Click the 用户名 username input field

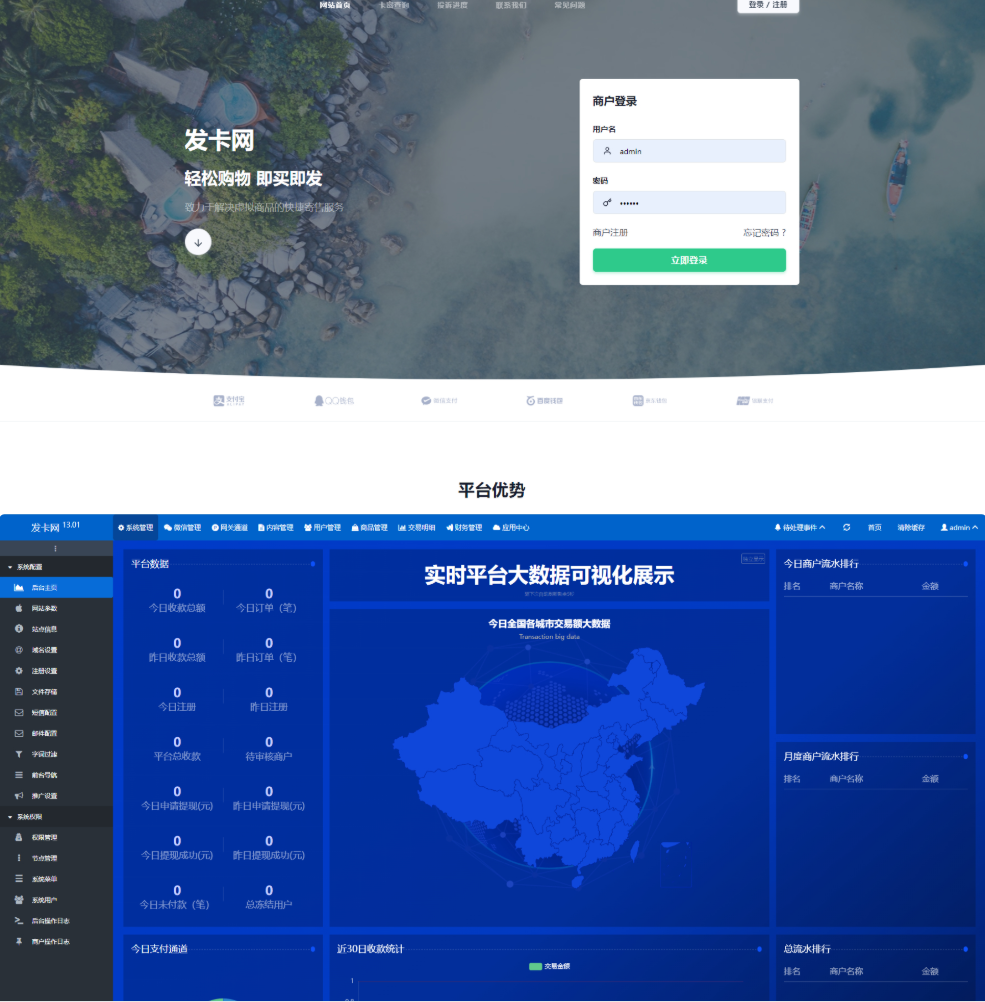[689, 150]
